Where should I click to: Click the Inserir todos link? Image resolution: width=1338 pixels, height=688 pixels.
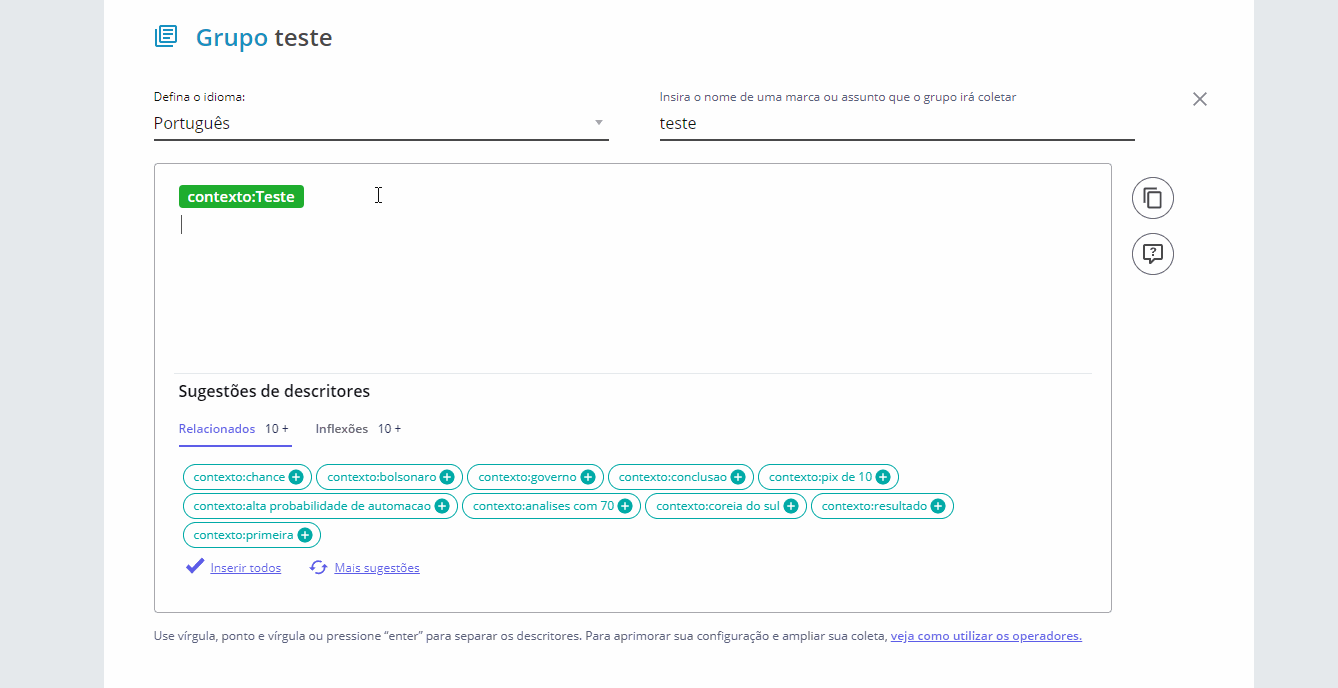coord(245,568)
